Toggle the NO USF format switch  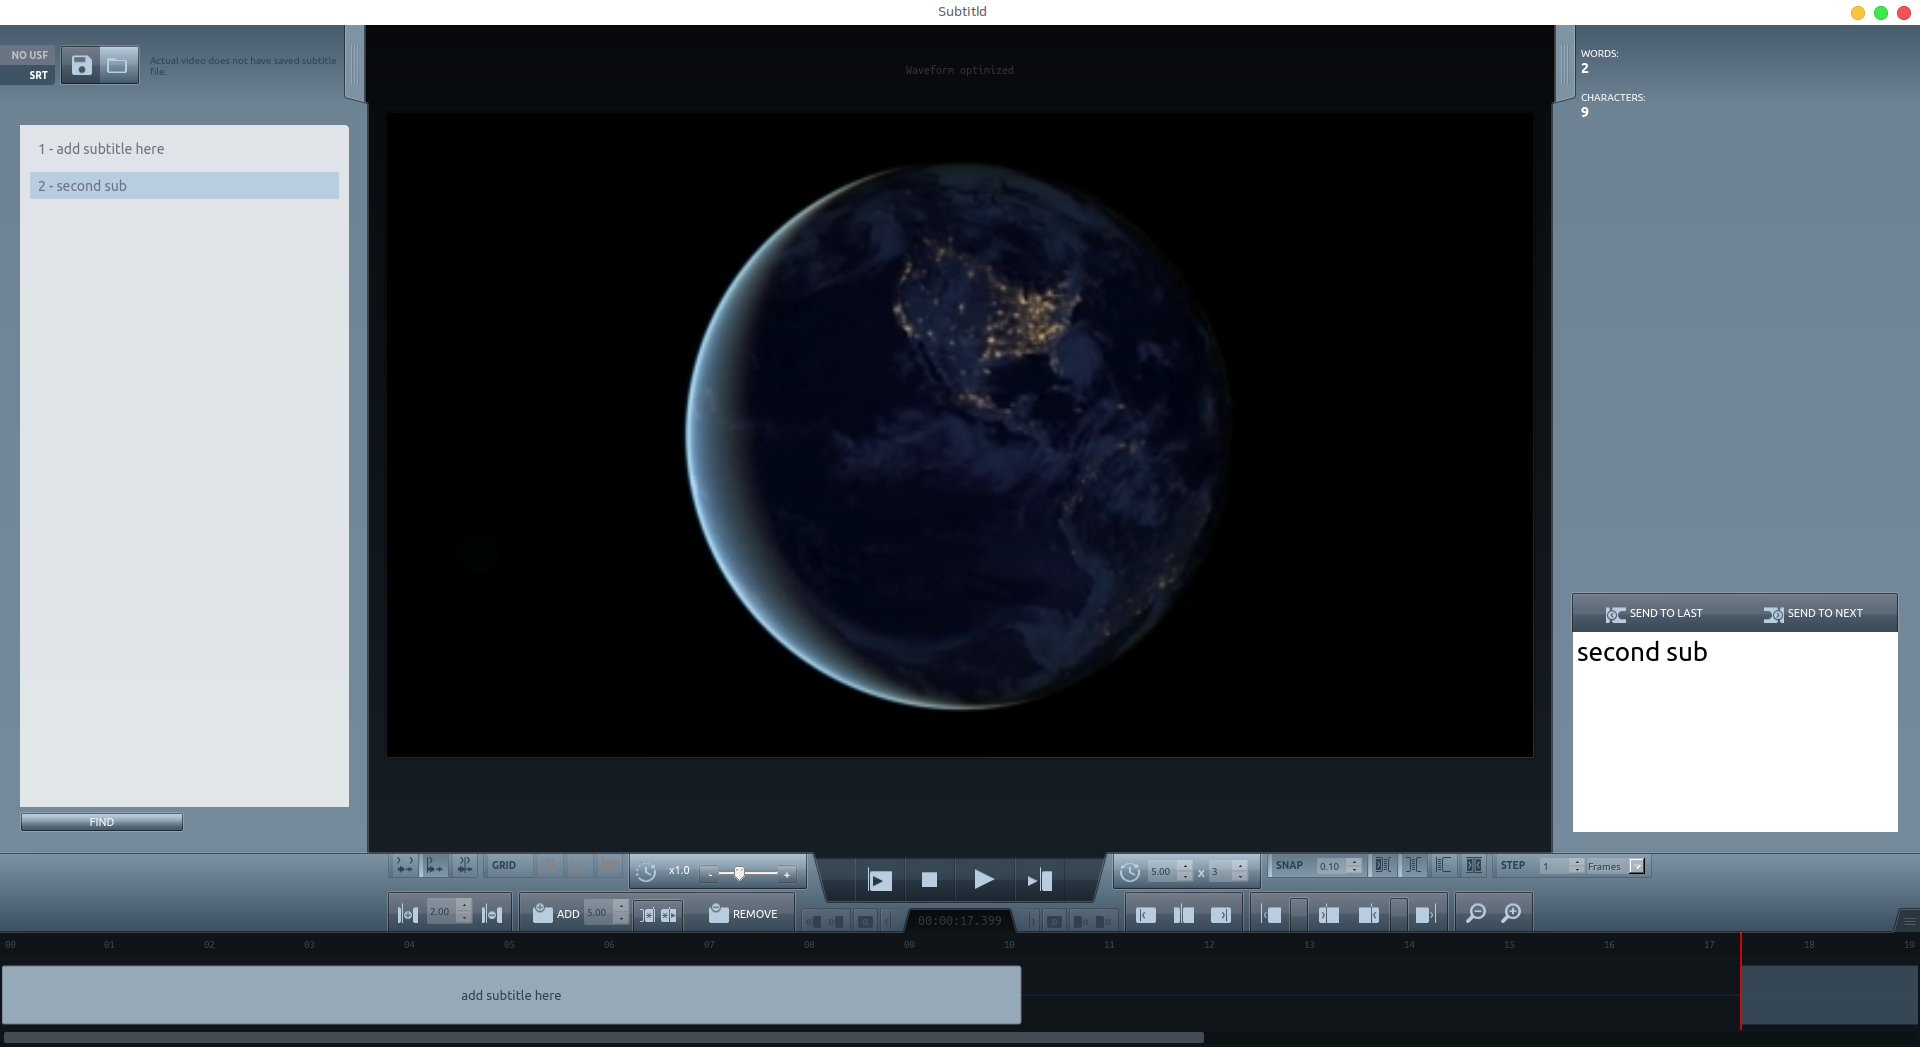click(29, 55)
